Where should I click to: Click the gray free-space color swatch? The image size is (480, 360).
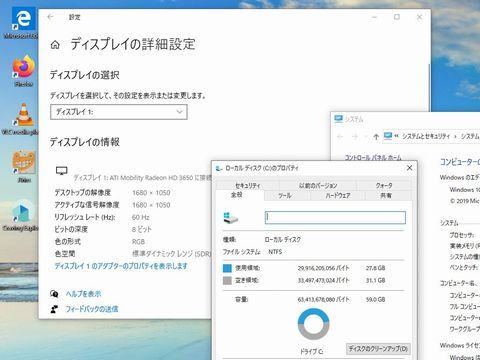click(x=227, y=281)
